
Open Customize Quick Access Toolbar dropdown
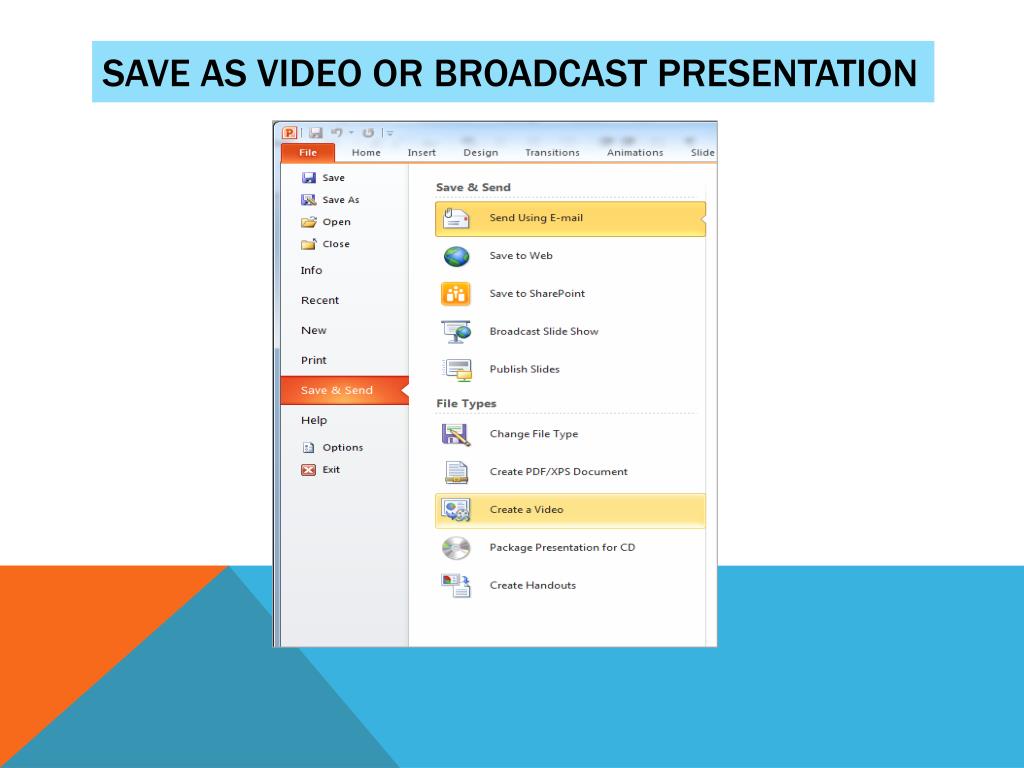(389, 133)
